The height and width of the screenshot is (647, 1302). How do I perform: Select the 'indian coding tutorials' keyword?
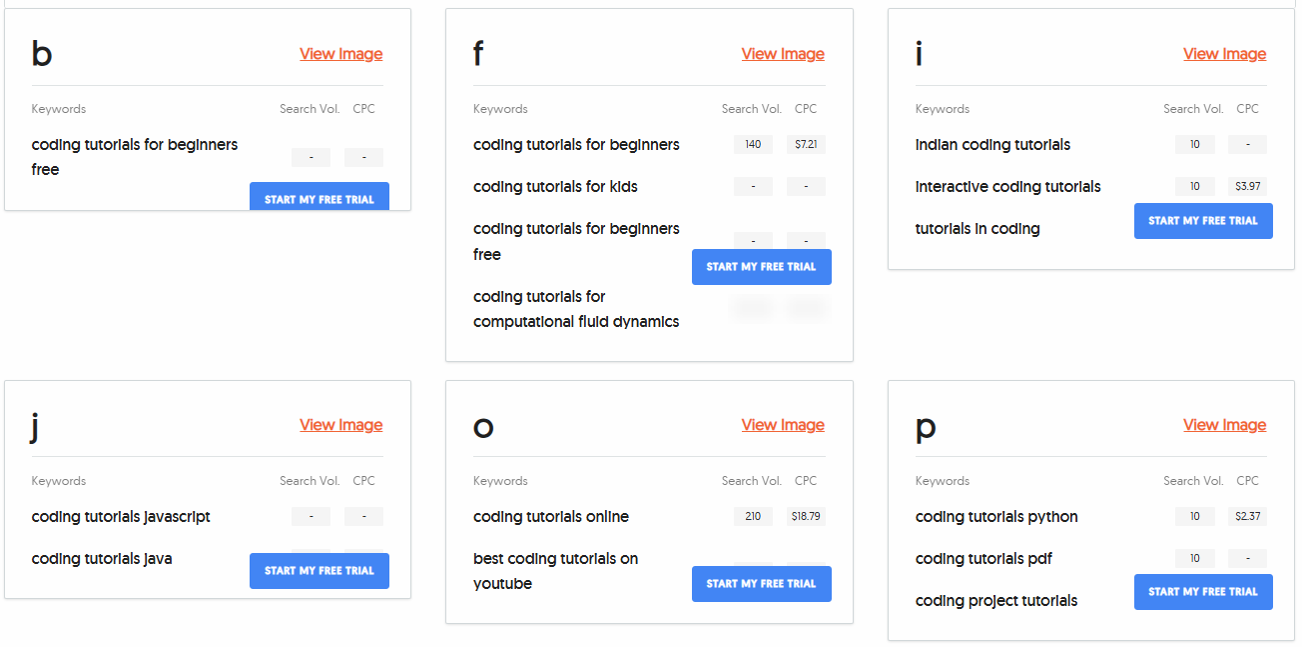tap(992, 145)
